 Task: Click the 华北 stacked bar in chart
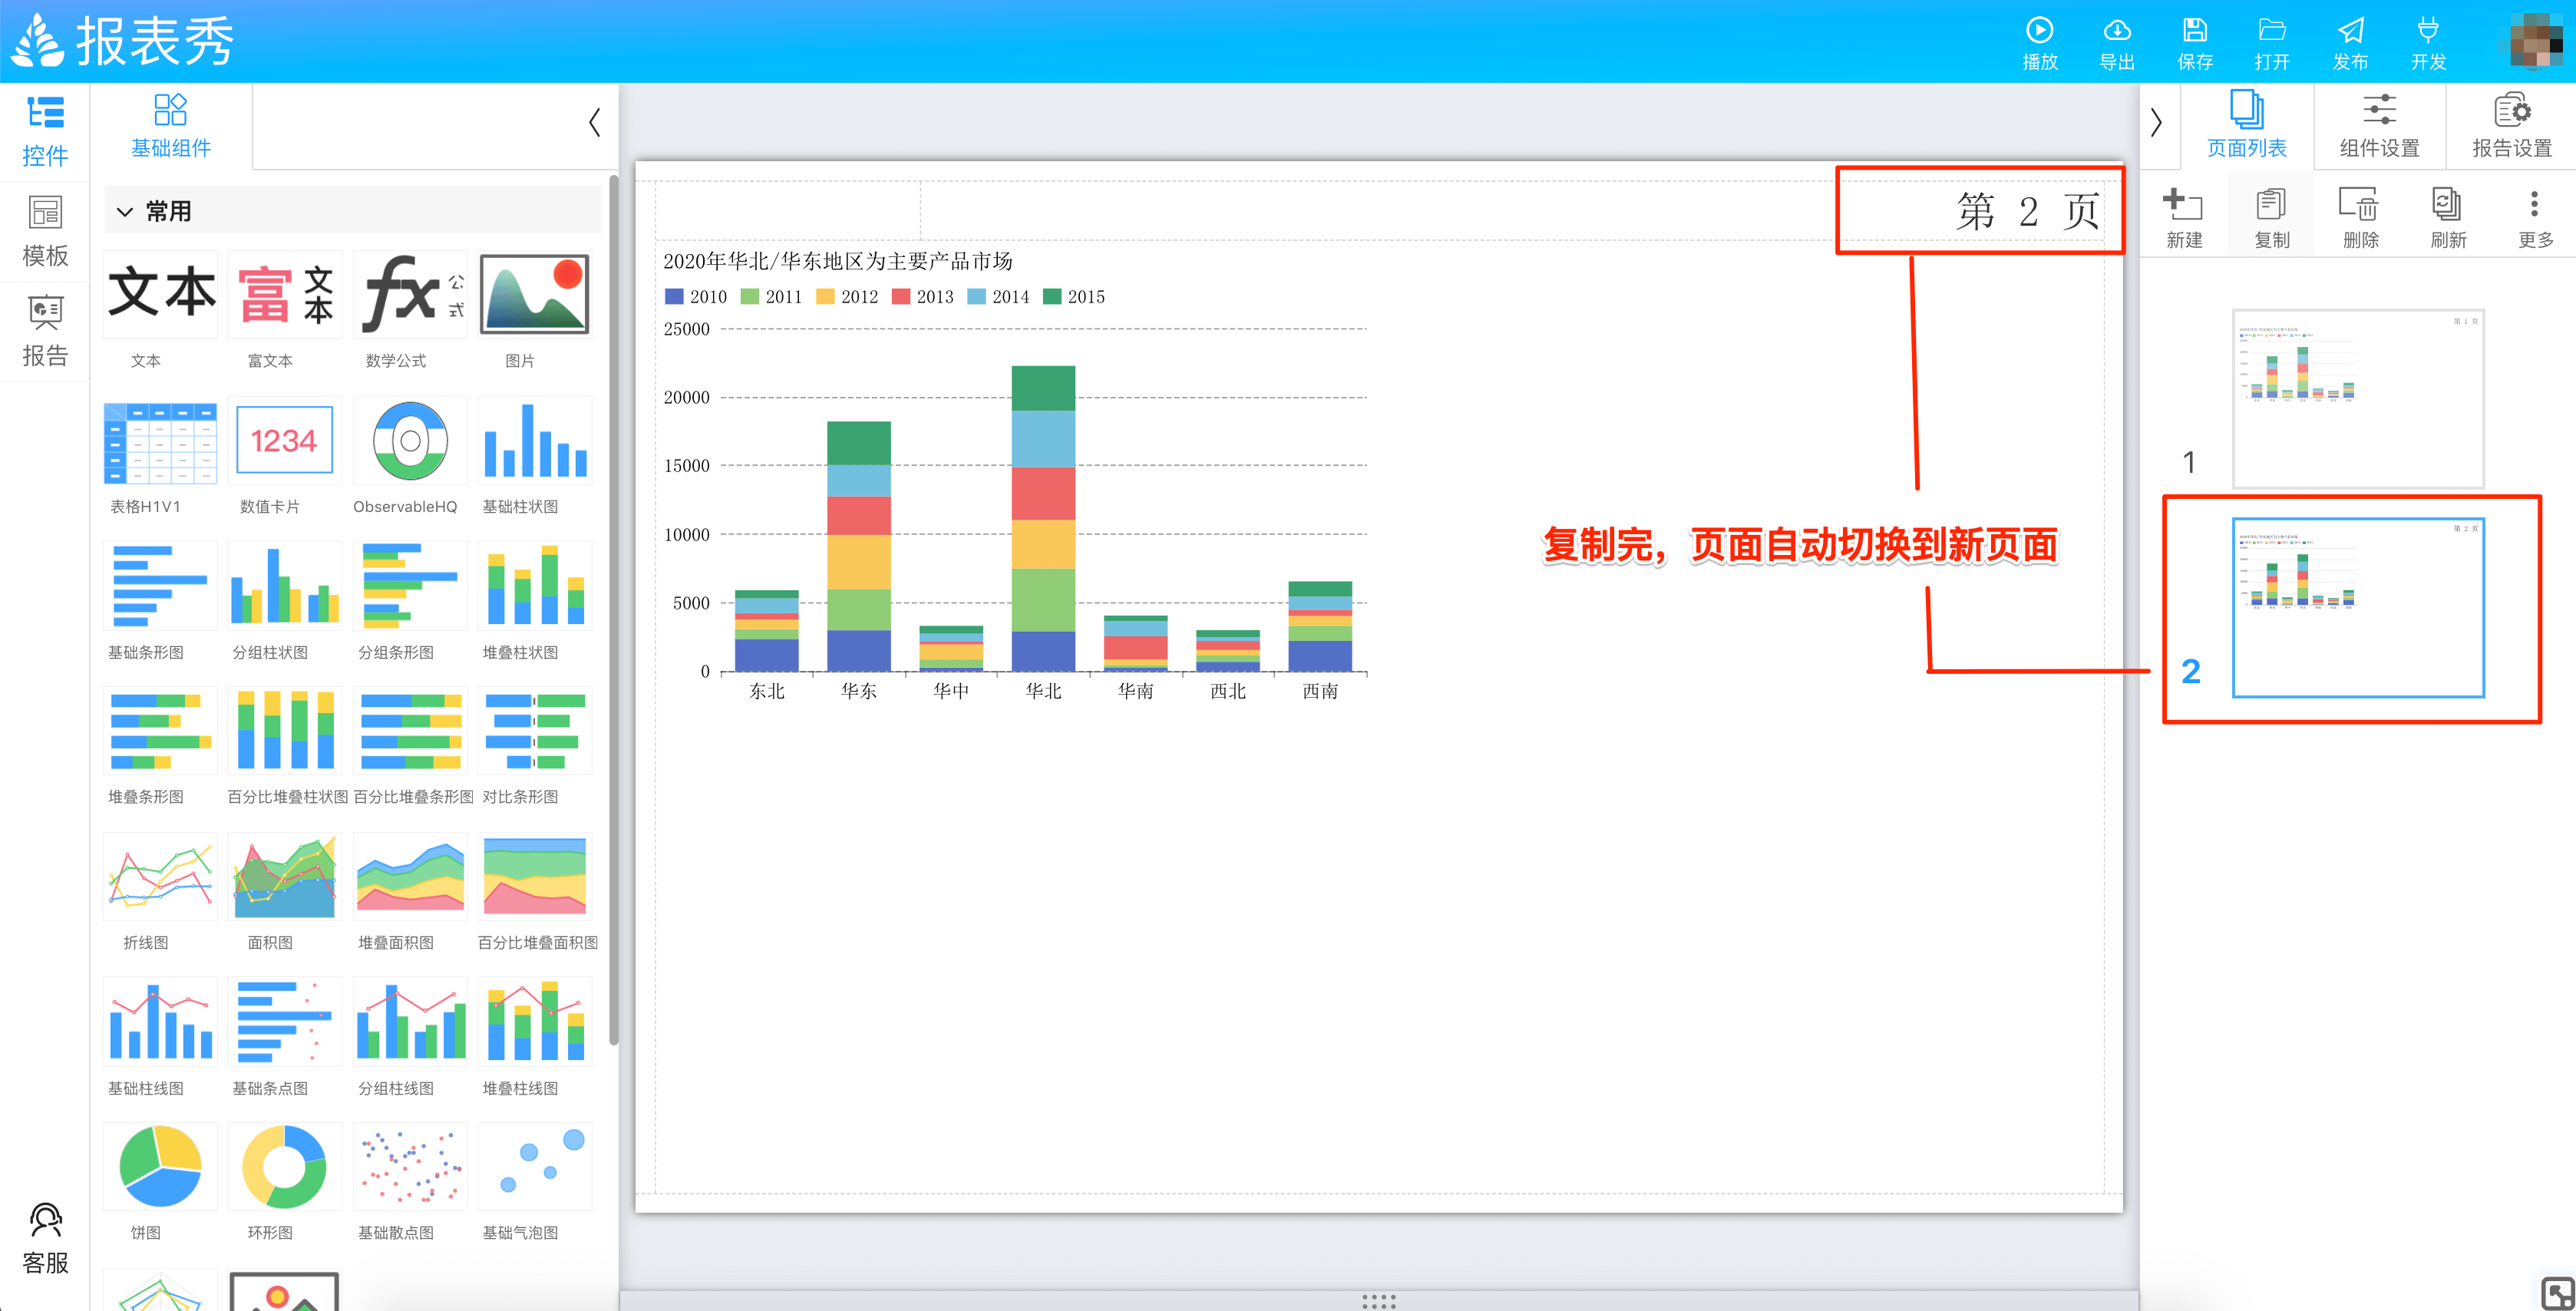1043,518
